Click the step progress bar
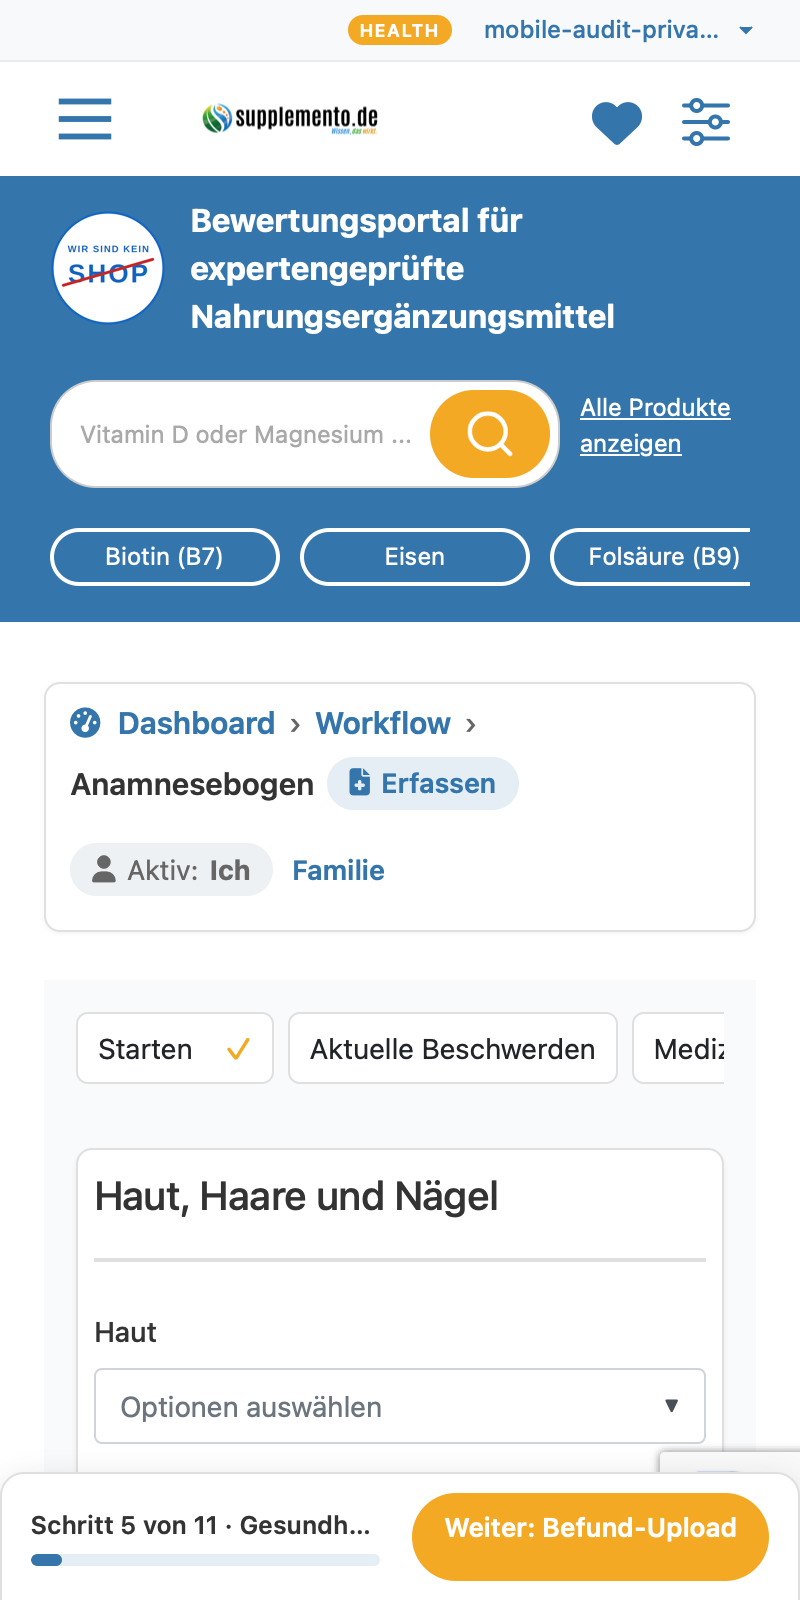 click(x=205, y=1559)
